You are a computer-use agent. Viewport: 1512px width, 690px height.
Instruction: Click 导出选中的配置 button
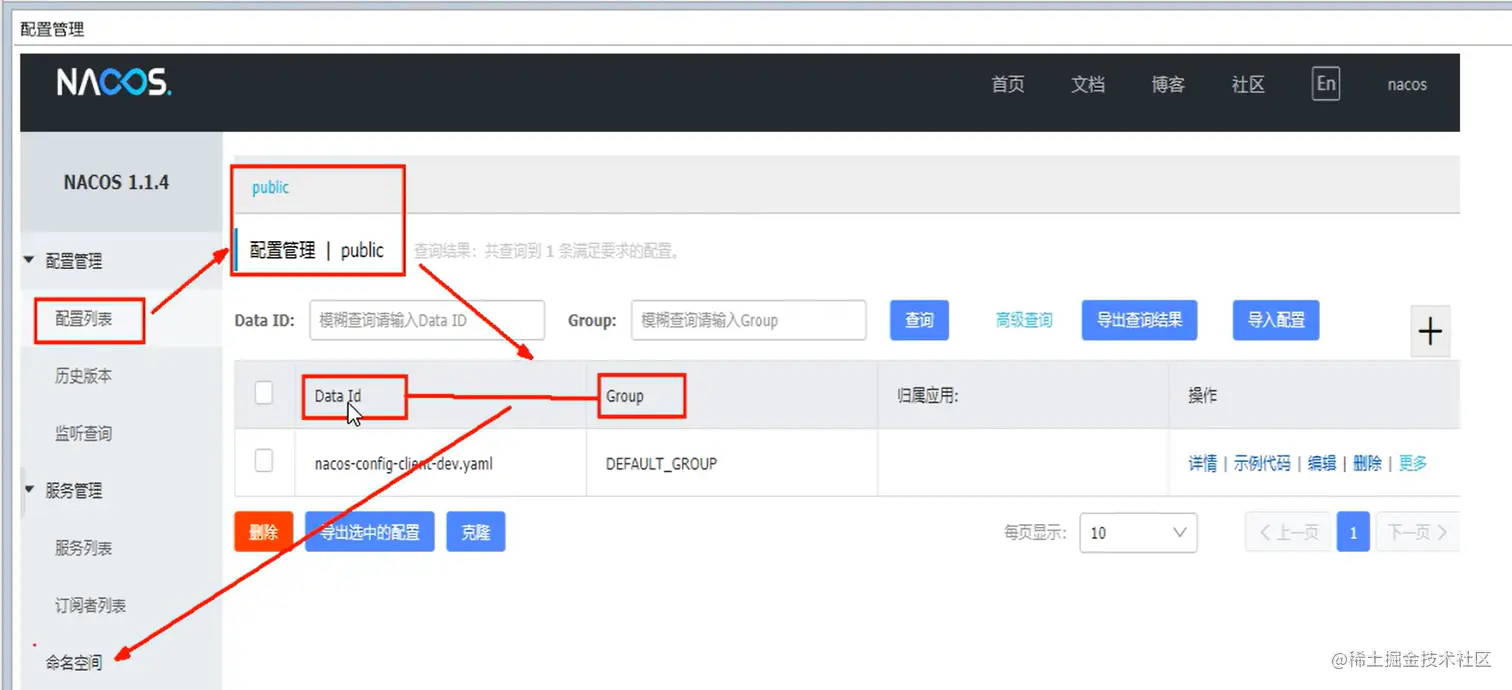pos(370,532)
